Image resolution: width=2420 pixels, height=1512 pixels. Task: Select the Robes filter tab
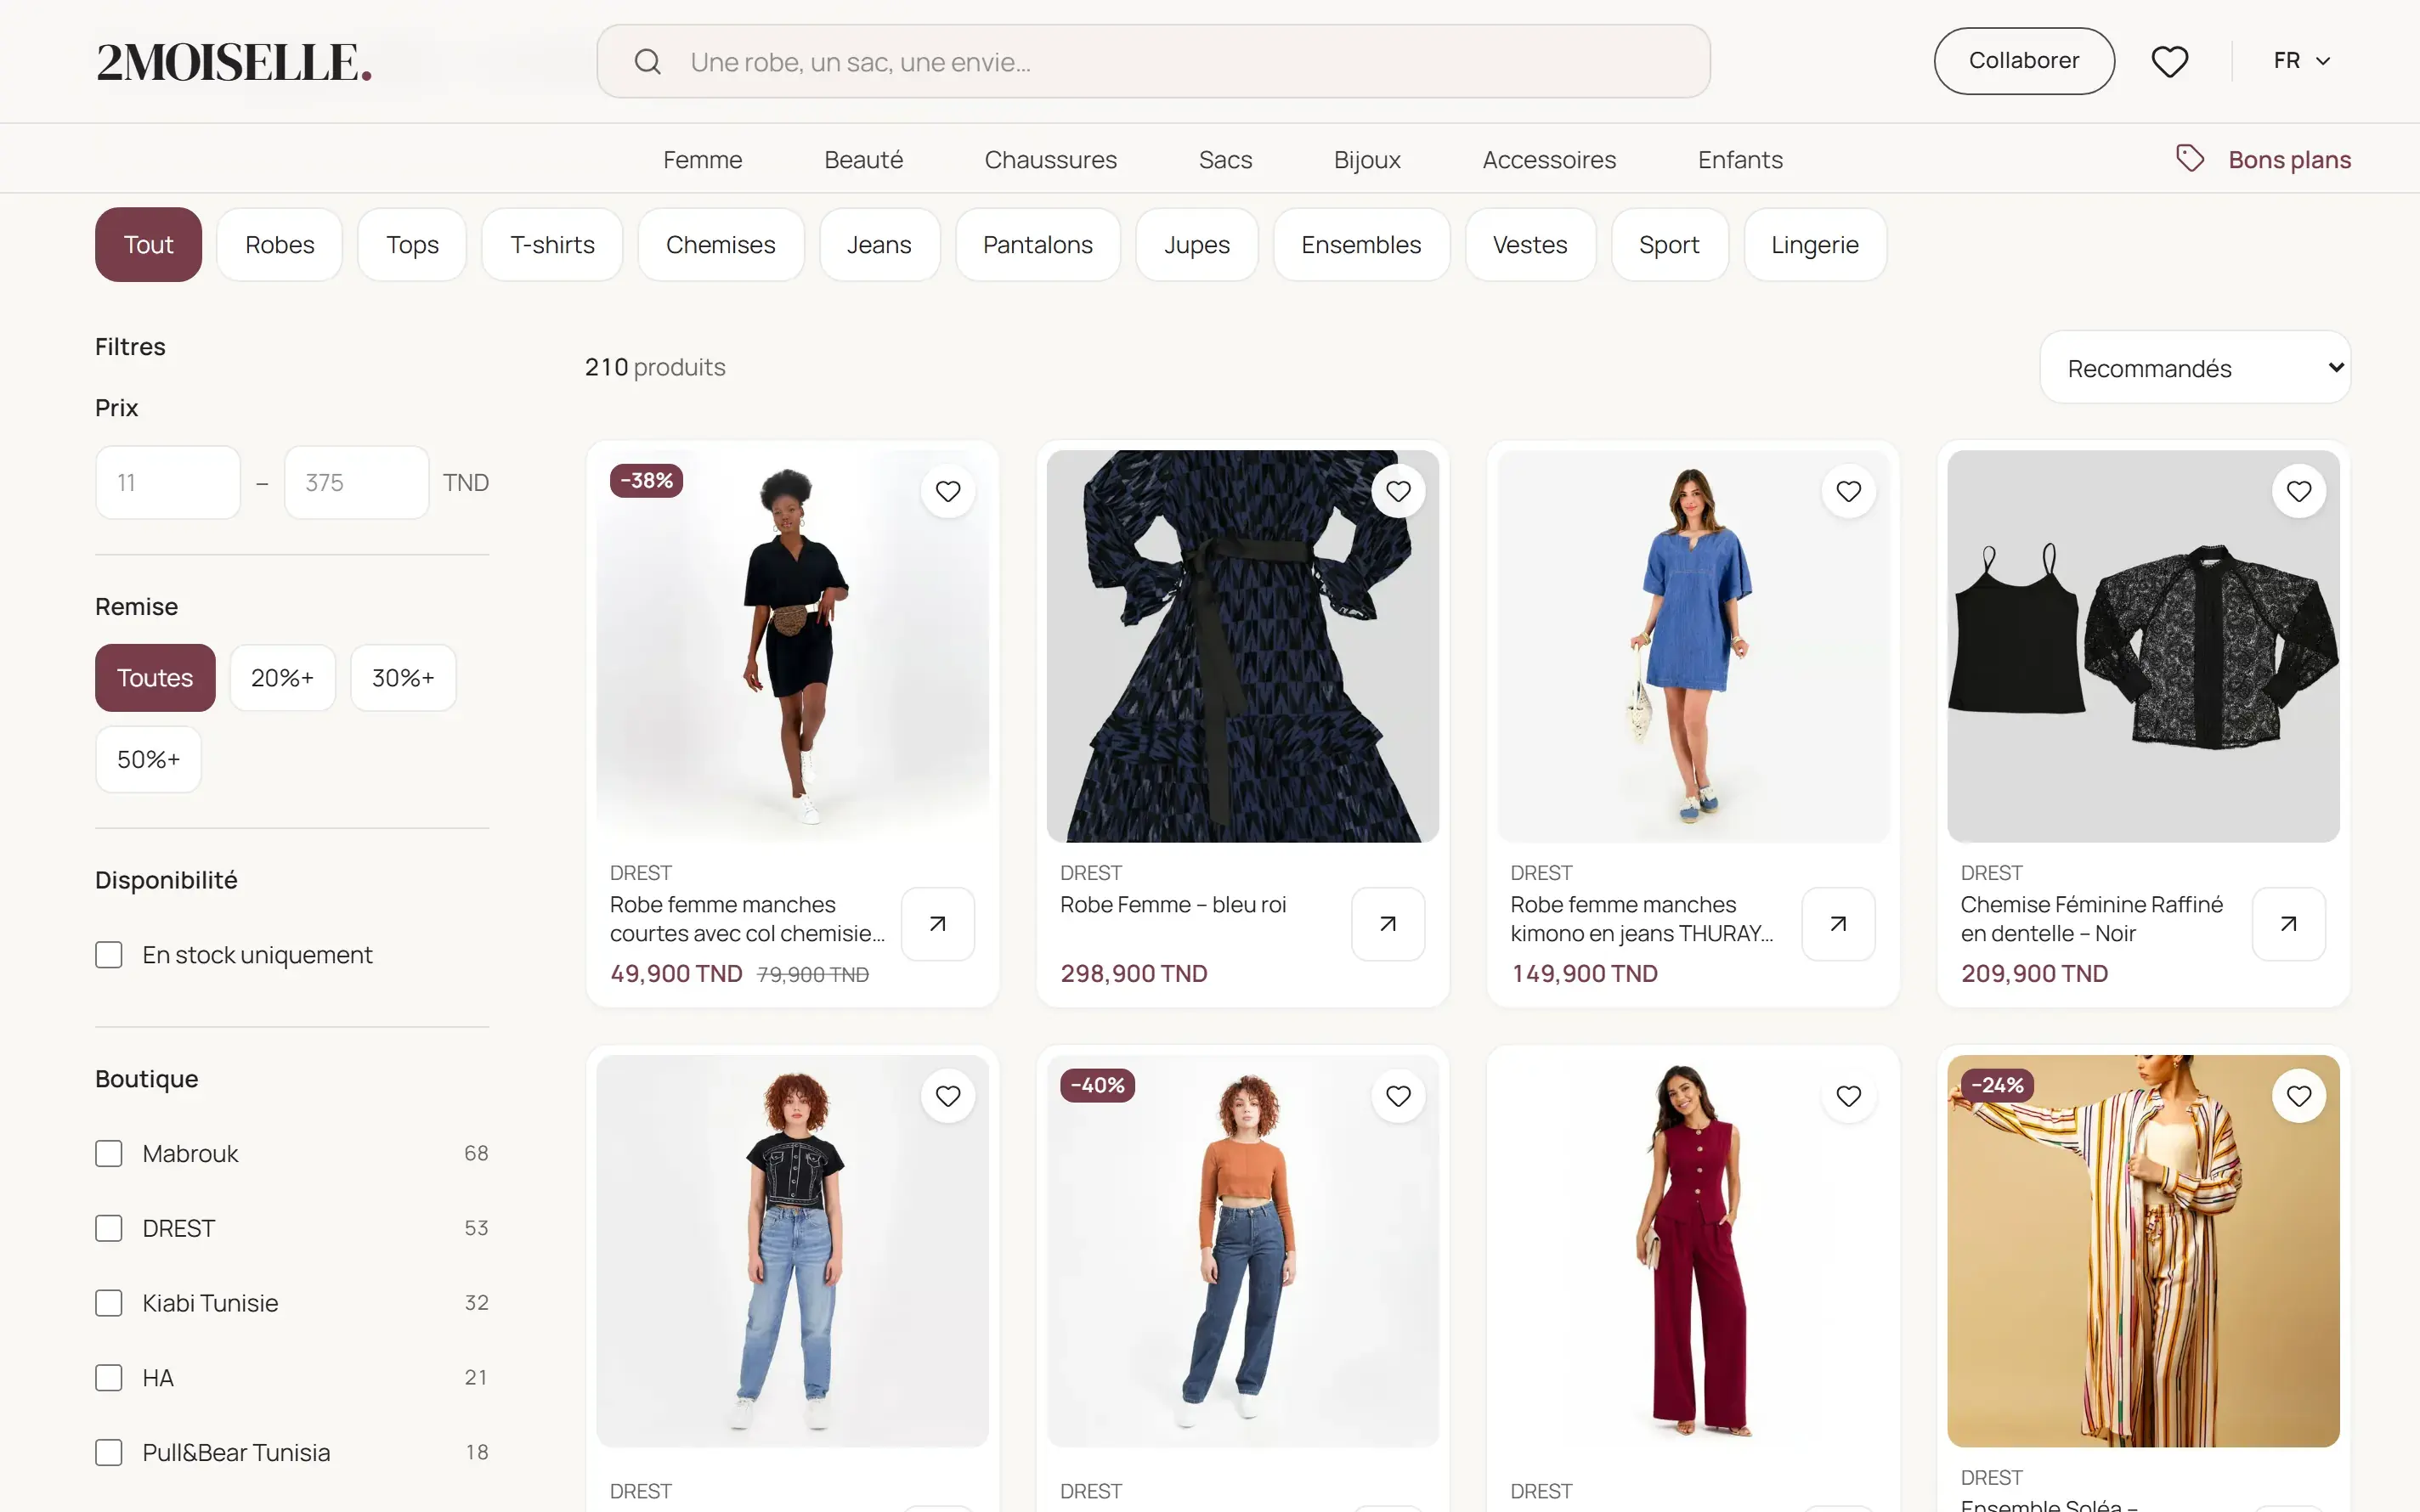[x=280, y=245]
